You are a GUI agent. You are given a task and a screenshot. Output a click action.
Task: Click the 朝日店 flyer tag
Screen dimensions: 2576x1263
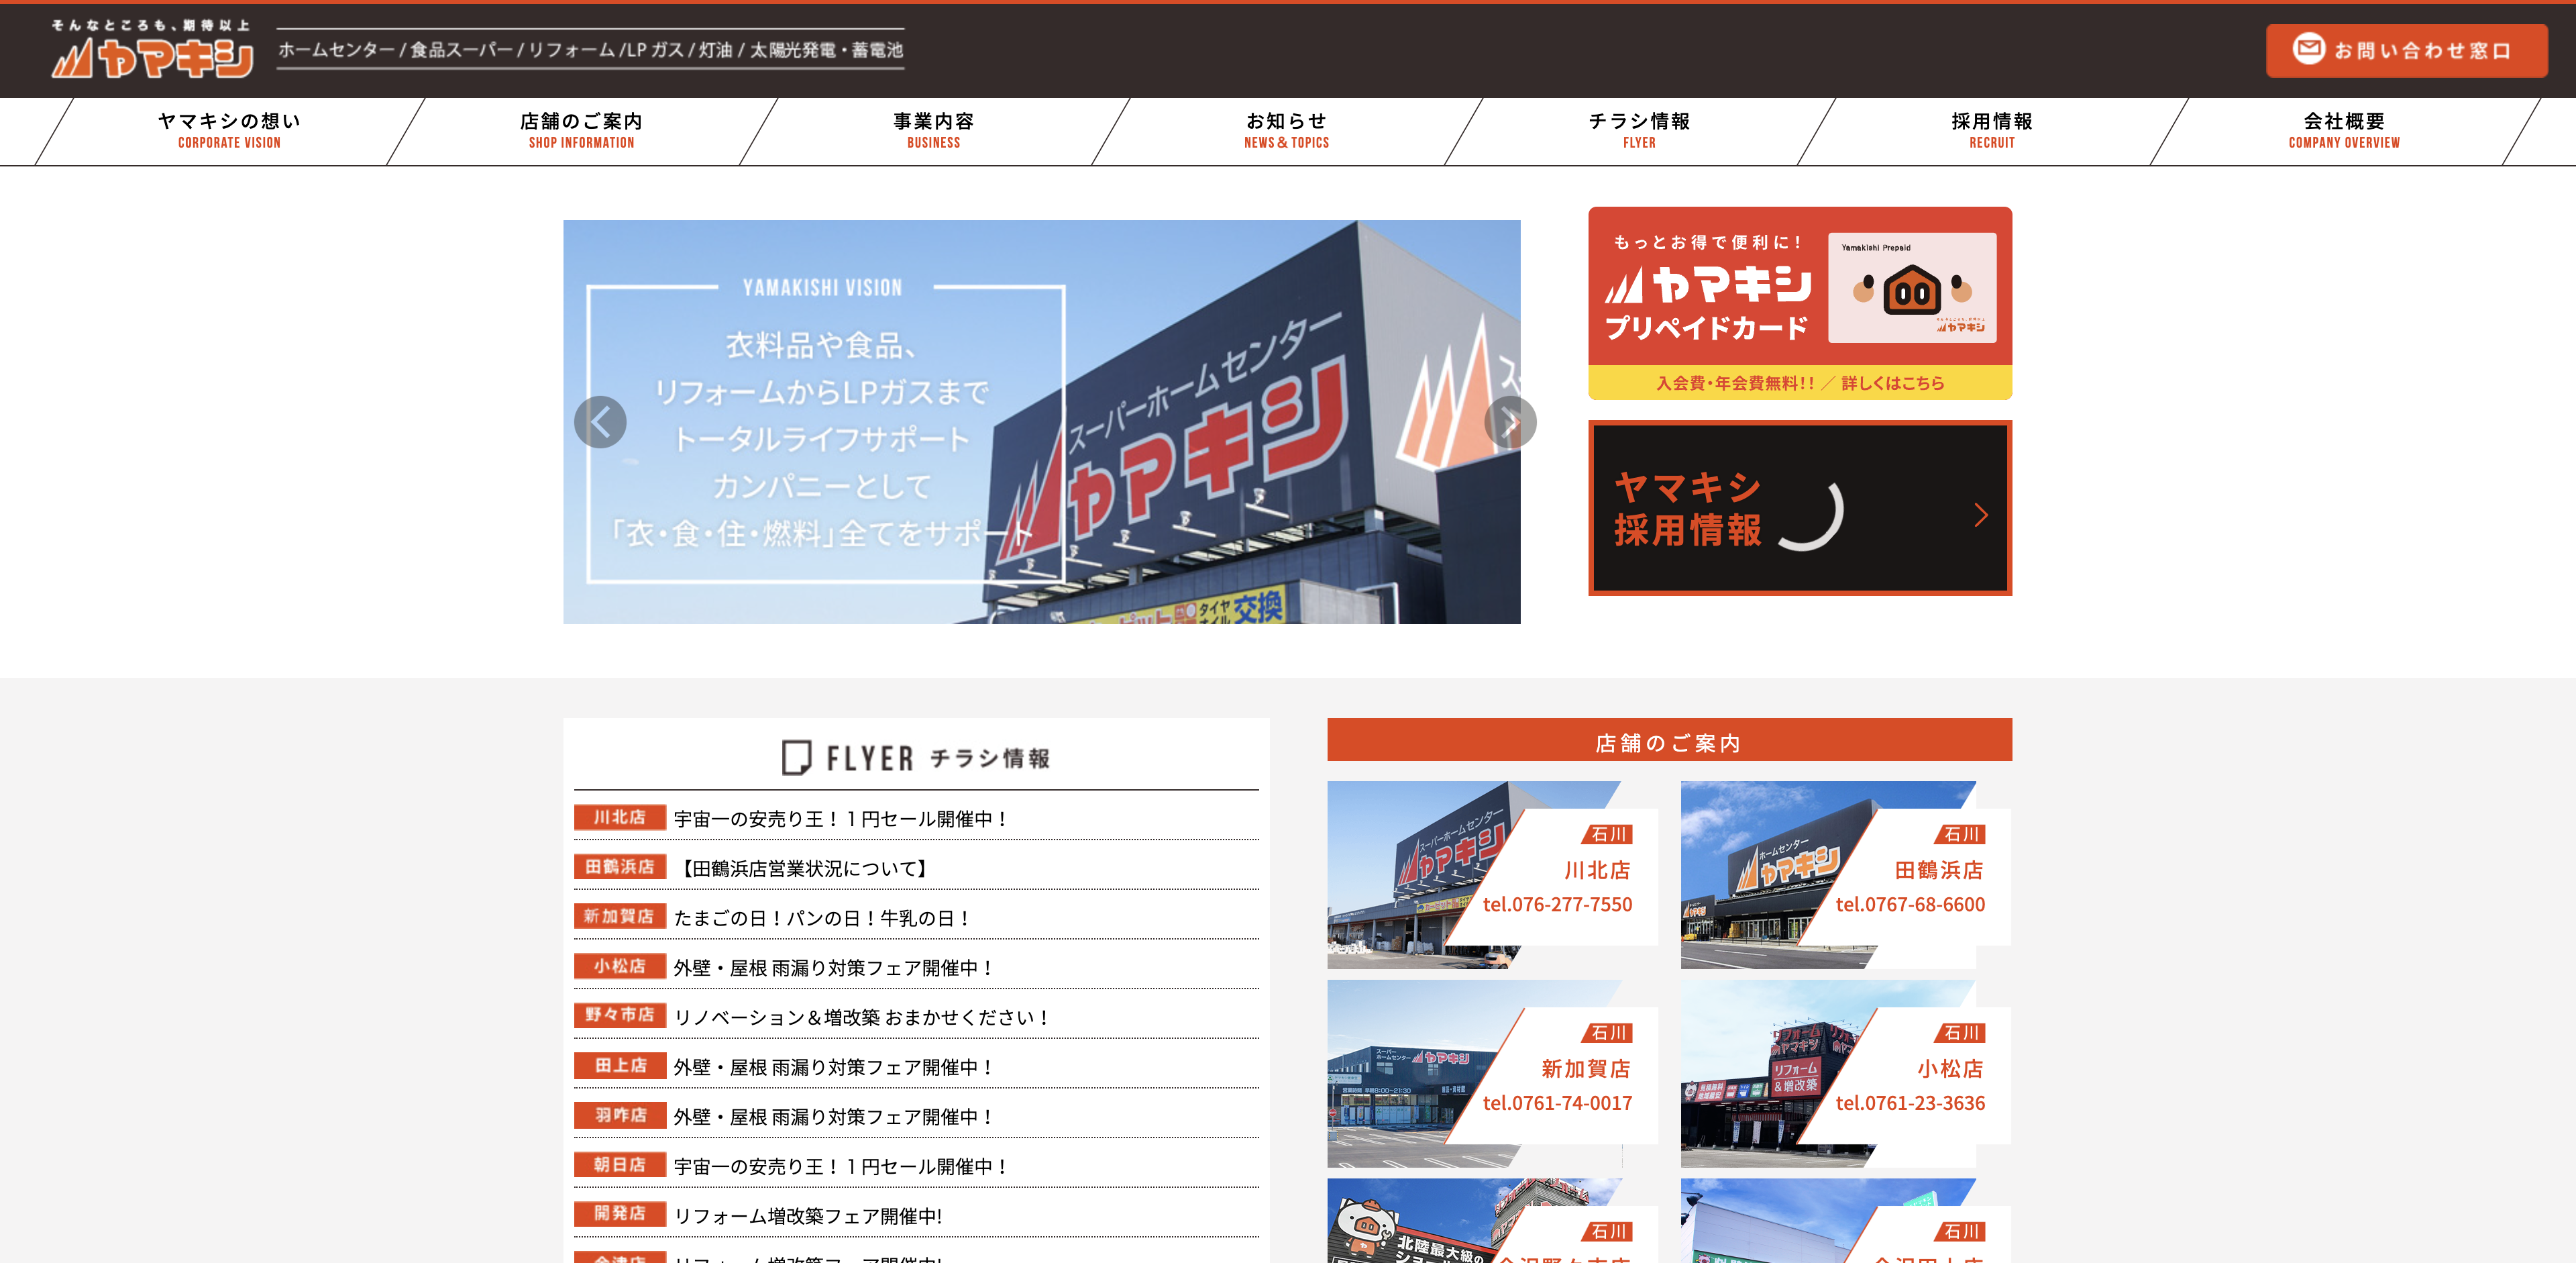coord(619,1165)
